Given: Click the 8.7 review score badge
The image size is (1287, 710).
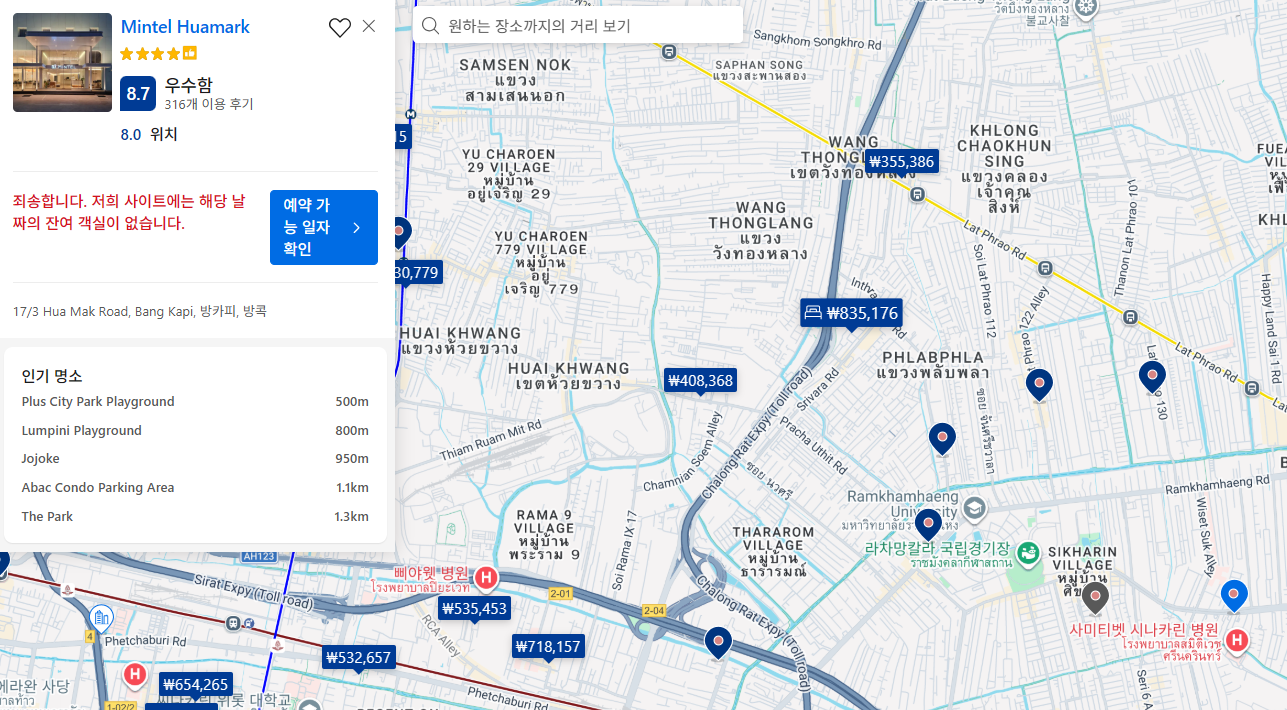Looking at the screenshot, I should tap(137, 94).
